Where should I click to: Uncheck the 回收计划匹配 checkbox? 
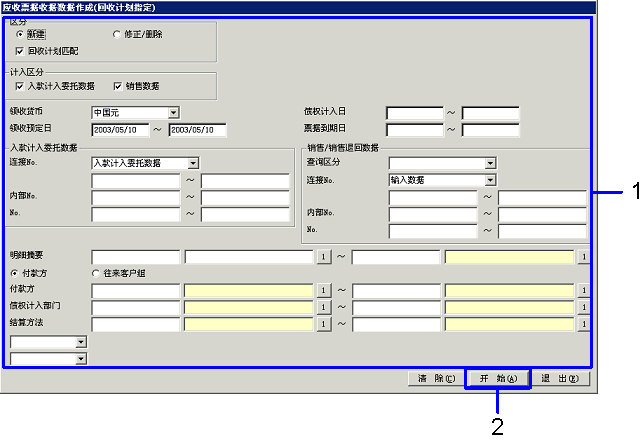tap(21, 50)
